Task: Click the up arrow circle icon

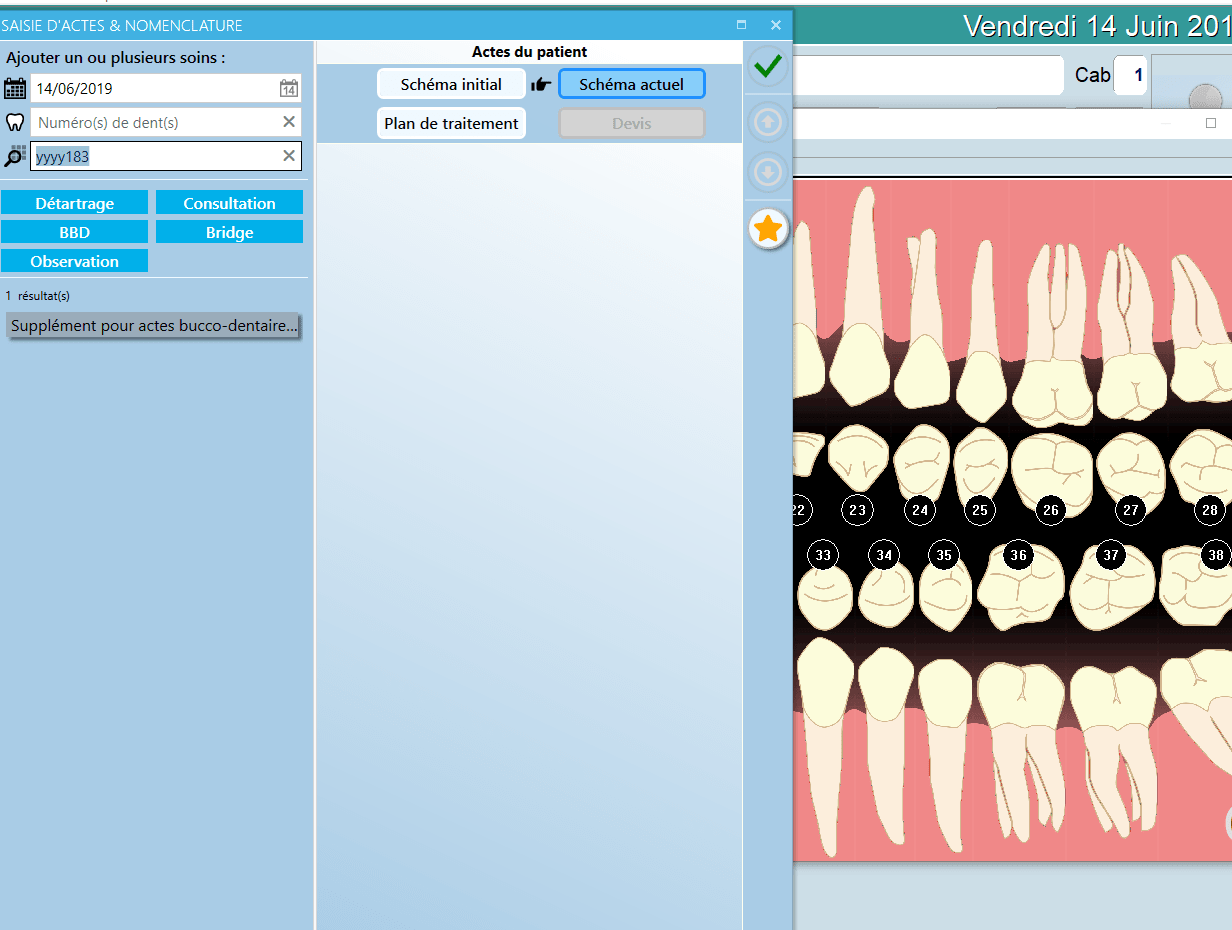Action: (x=767, y=122)
